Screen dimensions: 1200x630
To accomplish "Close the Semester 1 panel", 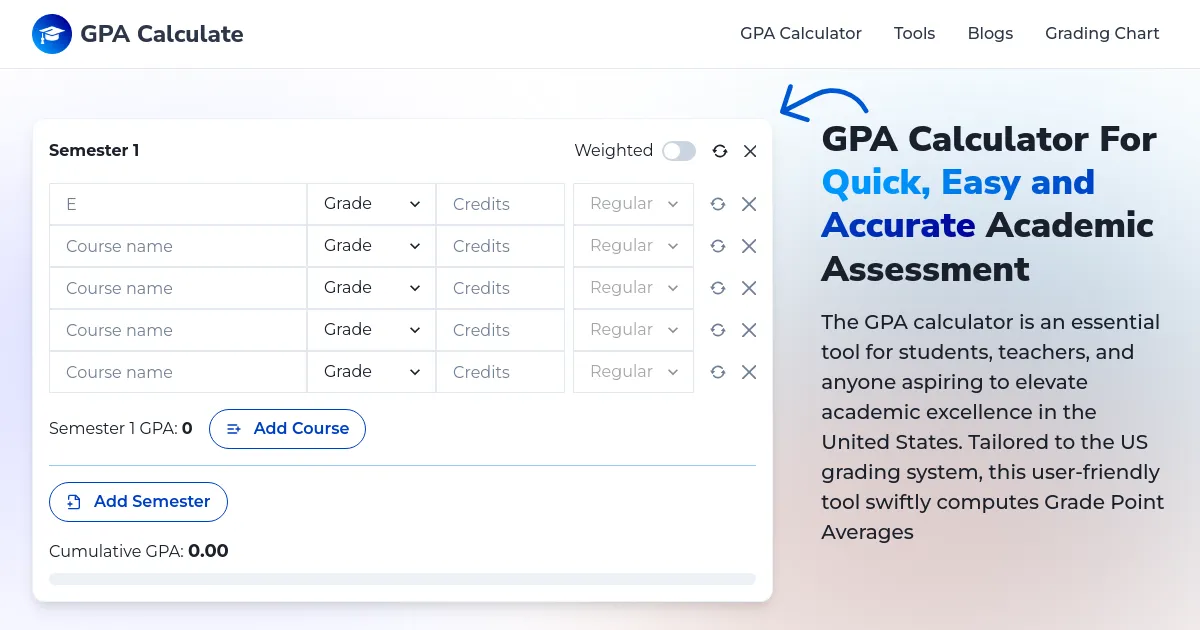I will (750, 151).
